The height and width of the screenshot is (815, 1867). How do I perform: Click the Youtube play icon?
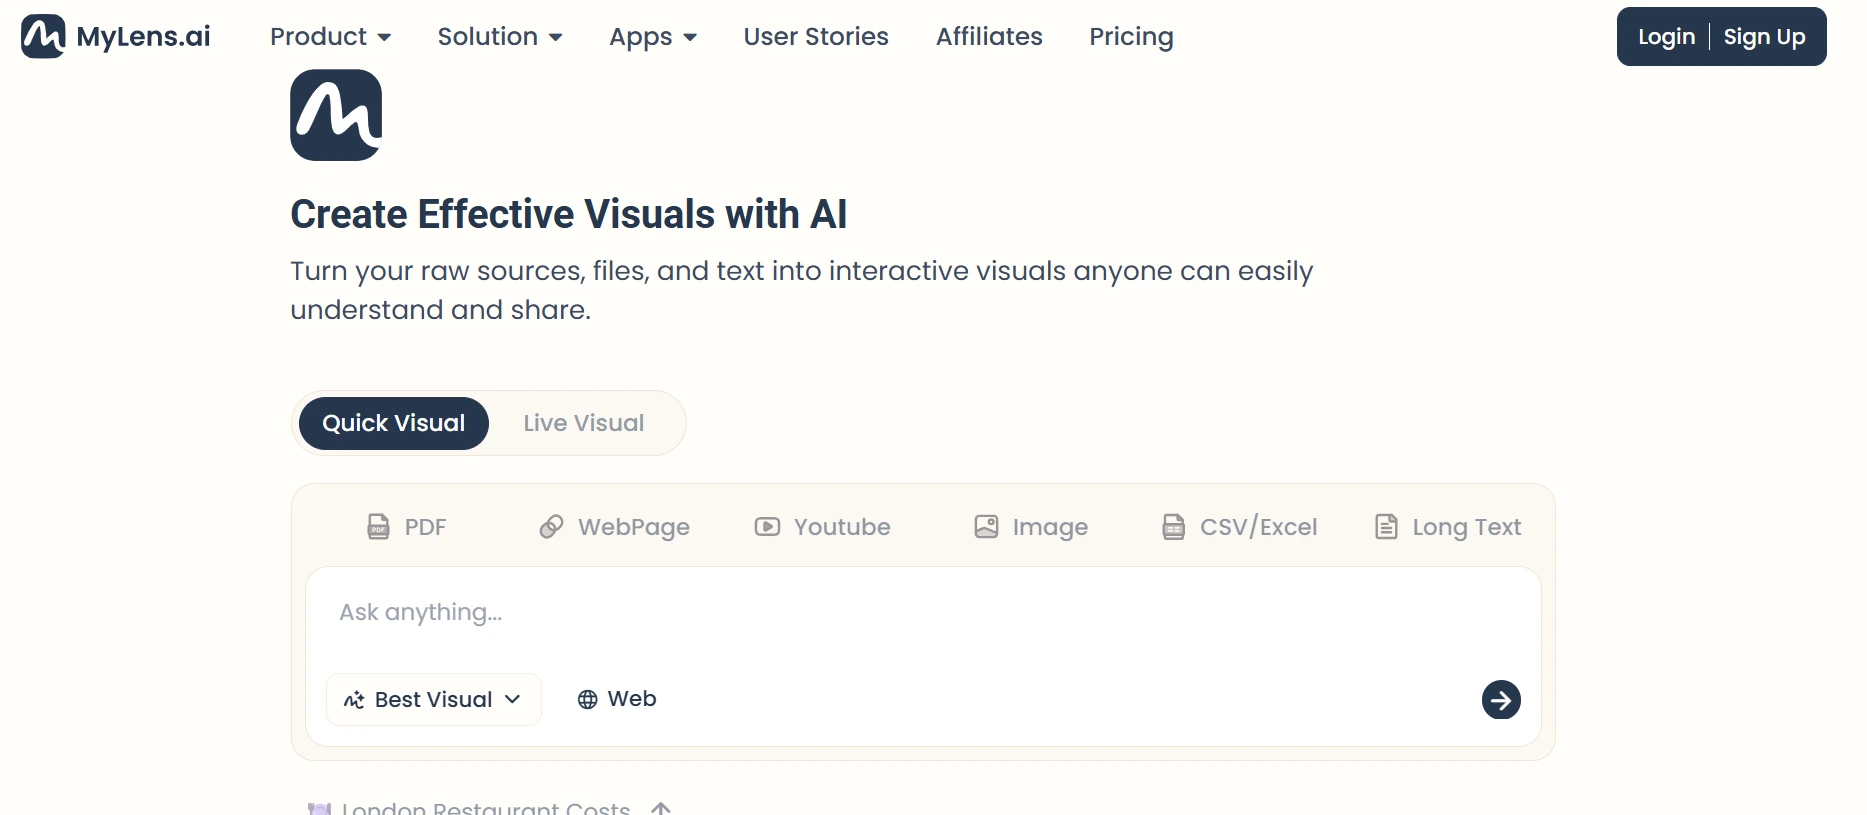767,527
